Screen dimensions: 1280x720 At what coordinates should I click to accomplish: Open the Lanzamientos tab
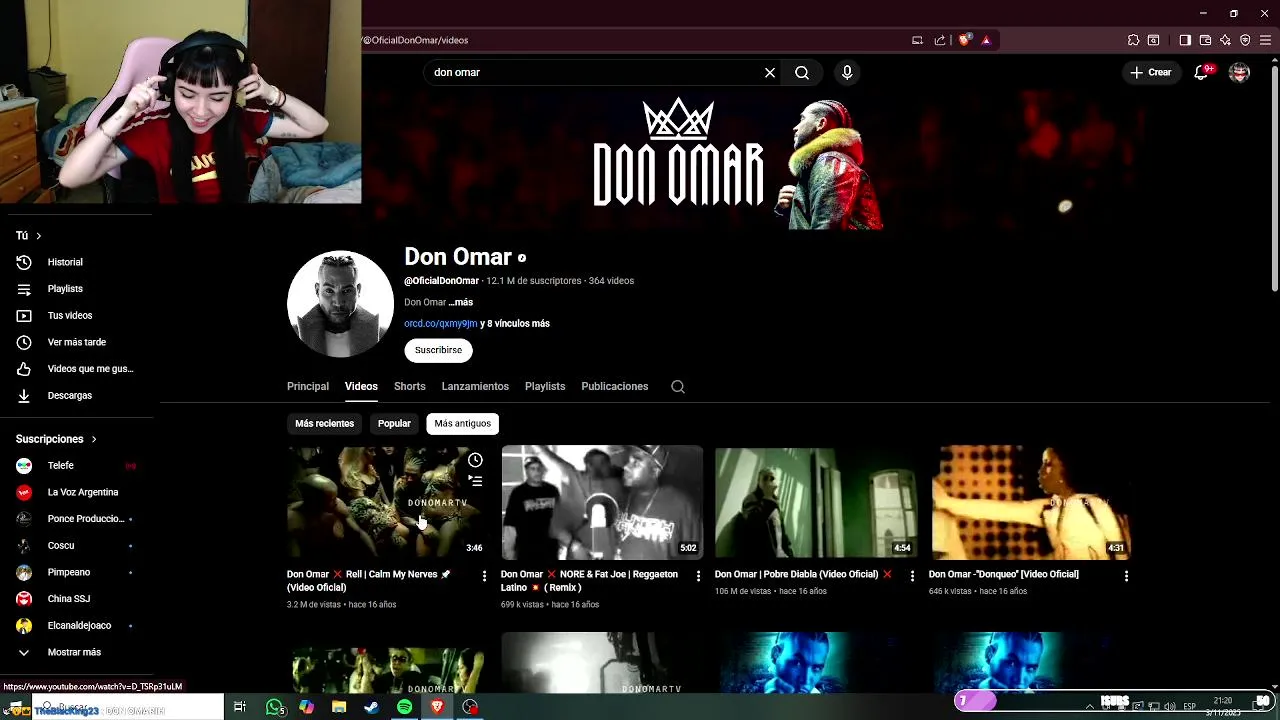(475, 386)
